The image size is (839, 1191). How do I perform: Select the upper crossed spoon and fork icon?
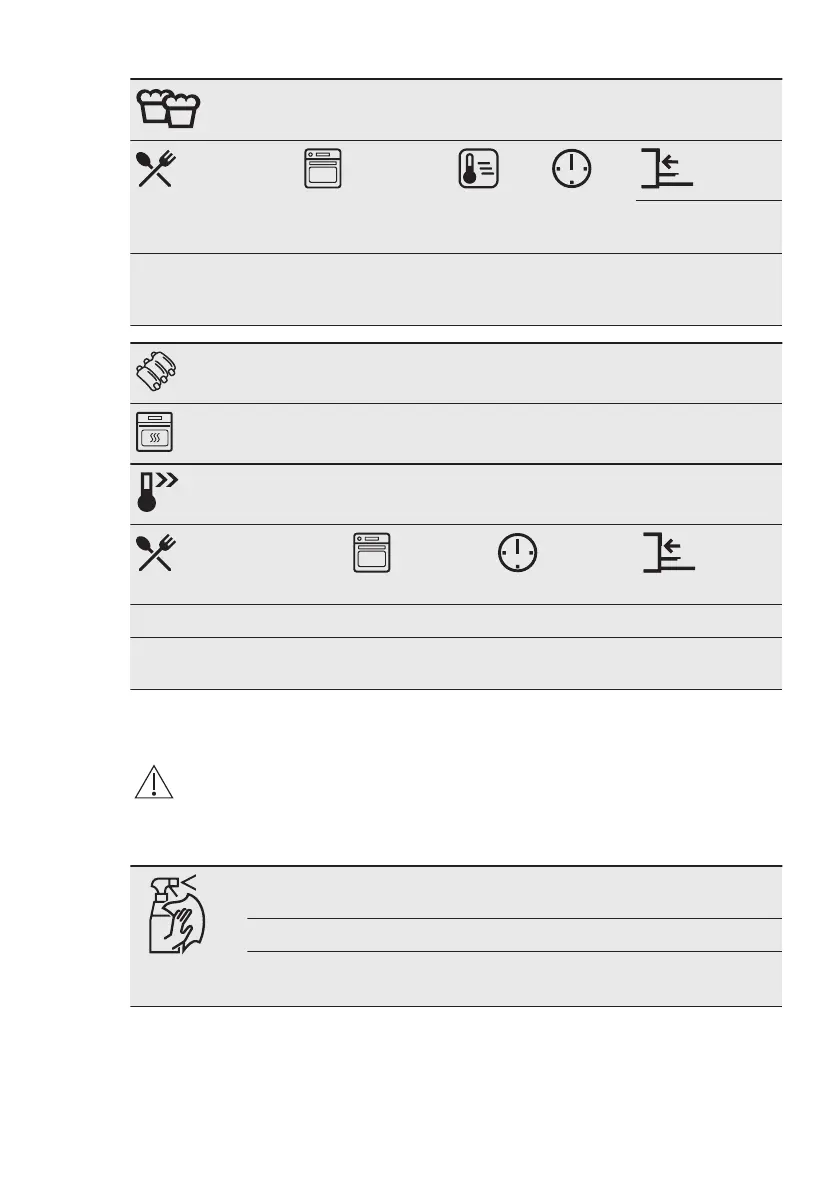[x=156, y=169]
